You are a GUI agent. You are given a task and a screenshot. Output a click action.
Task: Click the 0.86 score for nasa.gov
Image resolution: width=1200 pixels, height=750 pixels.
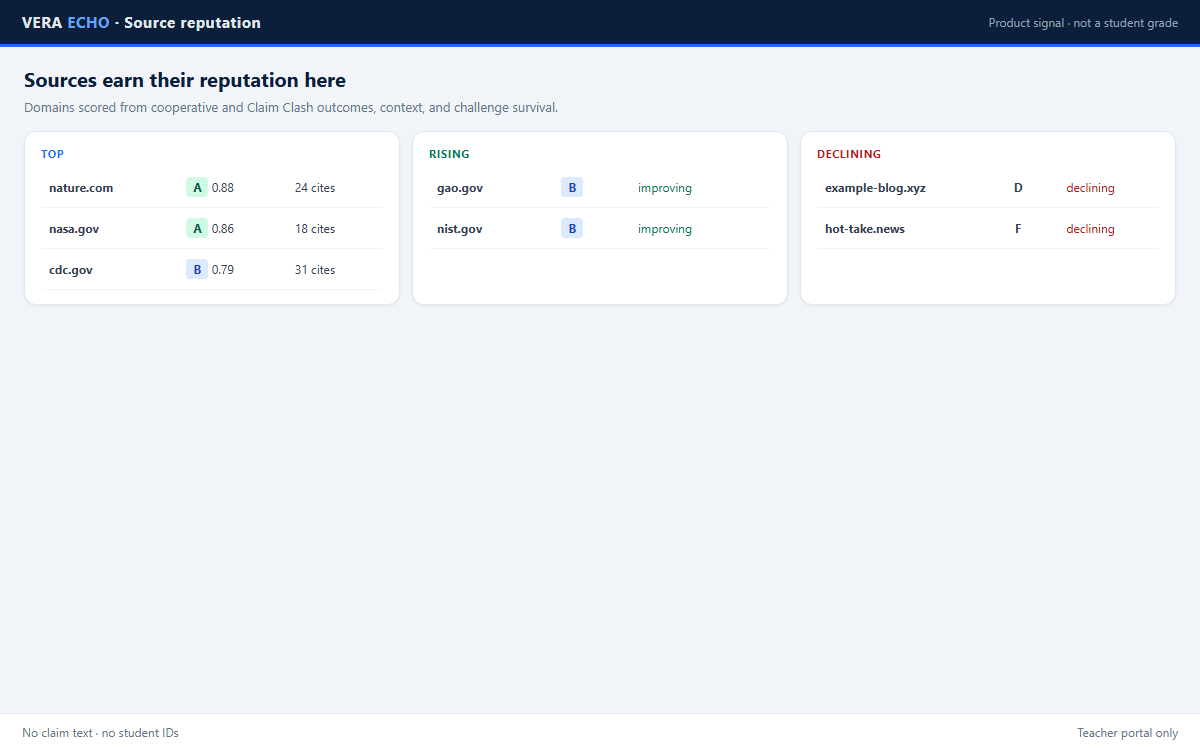[223, 229]
